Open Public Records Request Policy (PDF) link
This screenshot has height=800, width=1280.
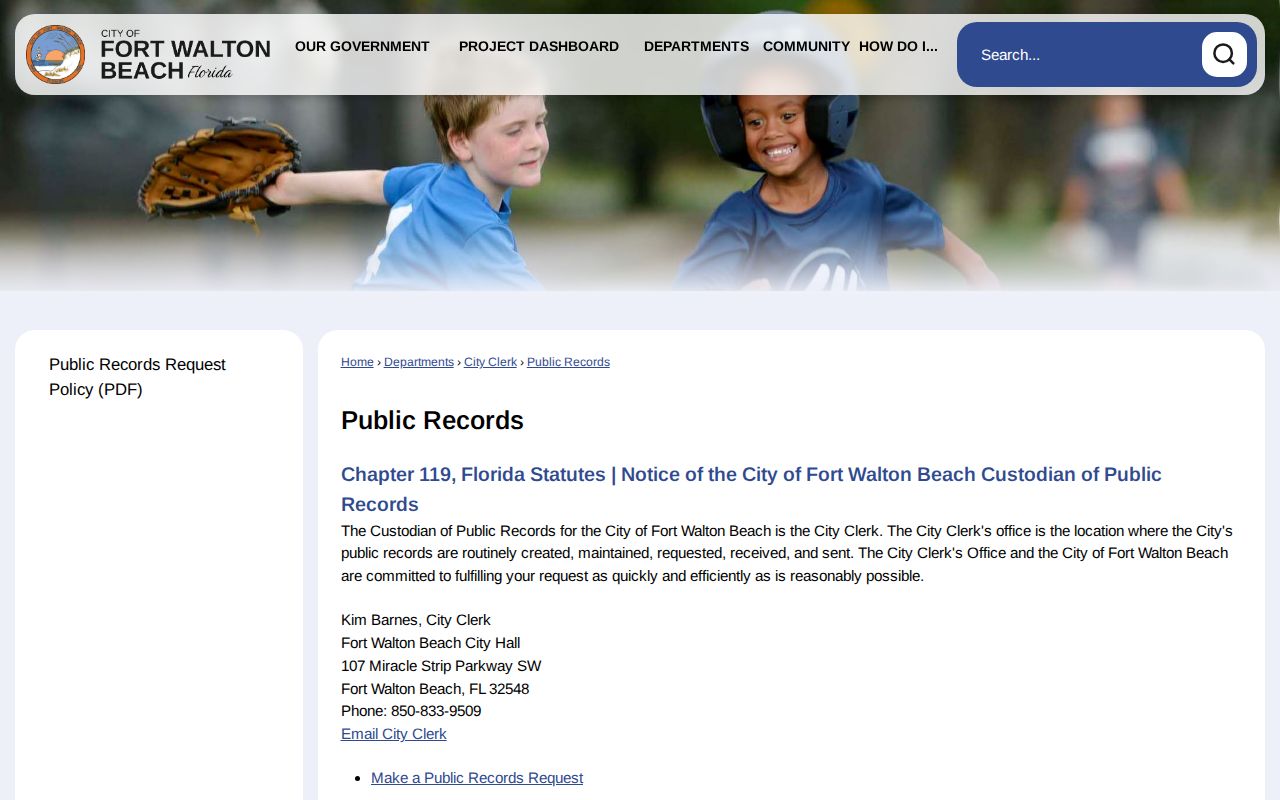click(x=137, y=377)
